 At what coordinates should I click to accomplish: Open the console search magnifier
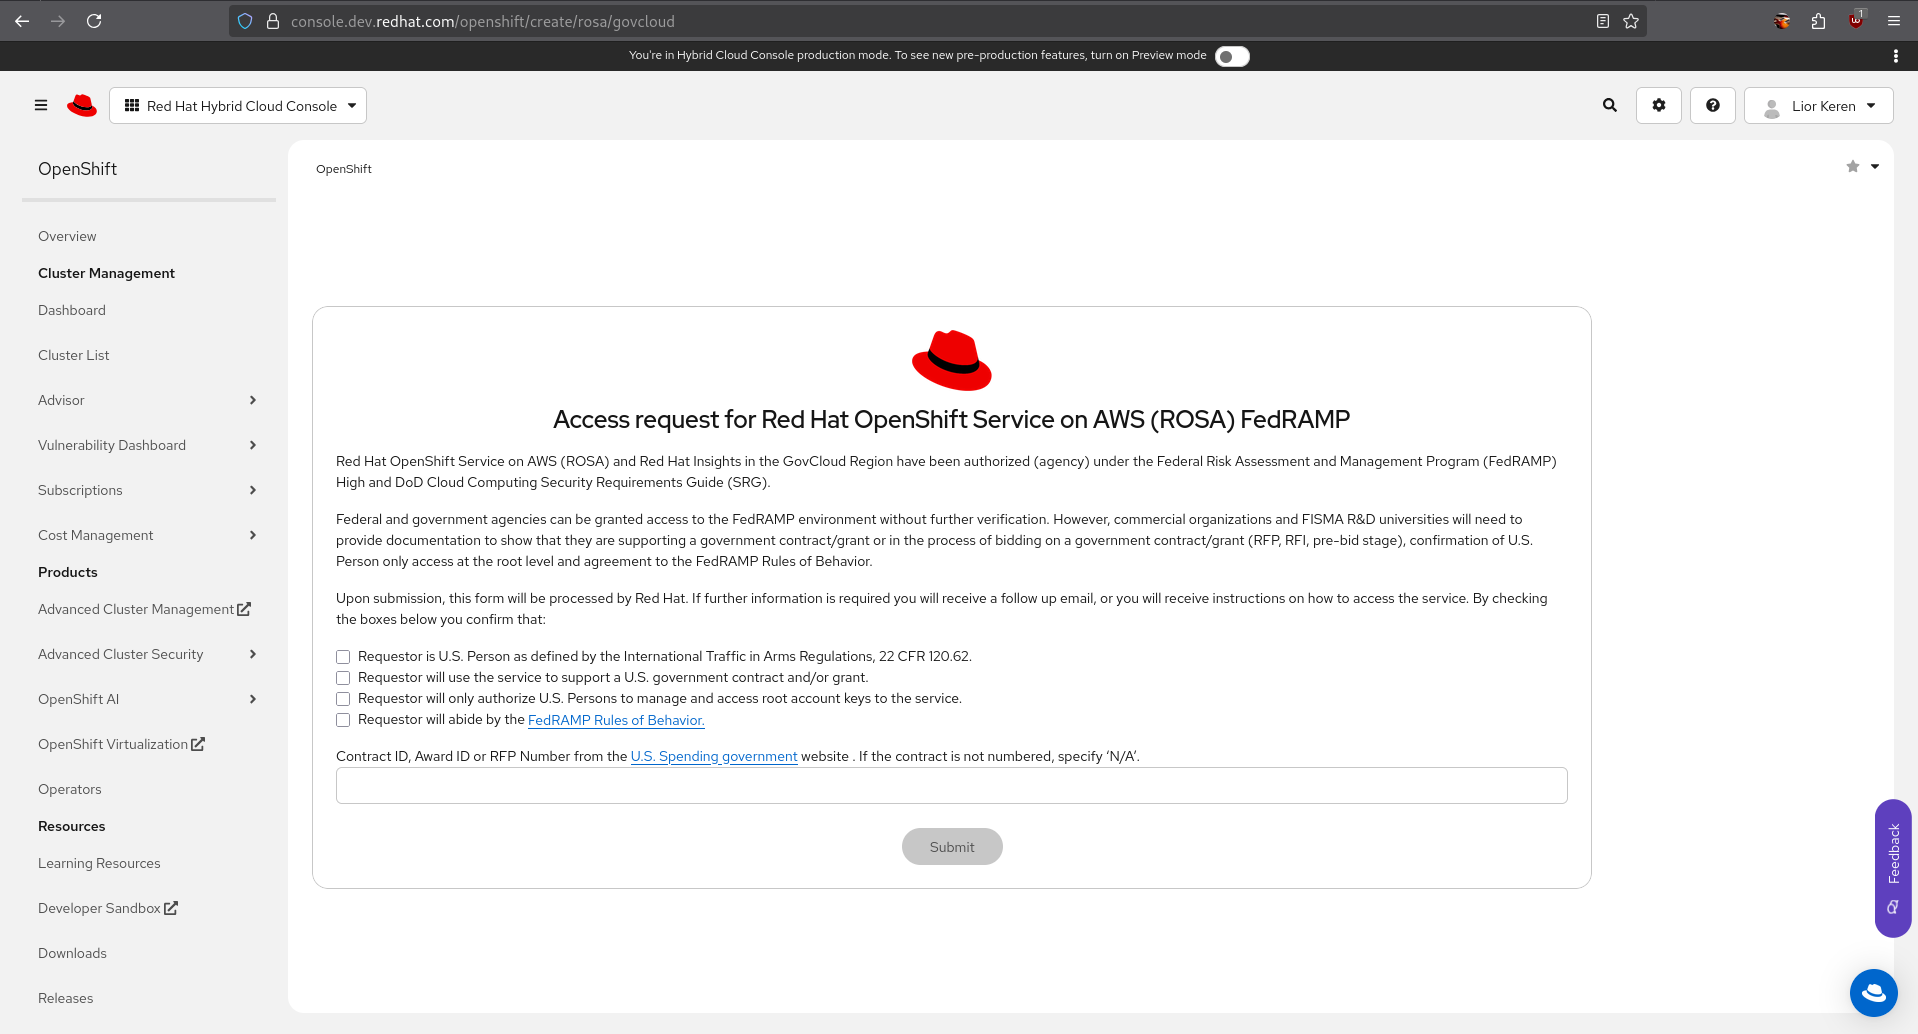(x=1610, y=105)
